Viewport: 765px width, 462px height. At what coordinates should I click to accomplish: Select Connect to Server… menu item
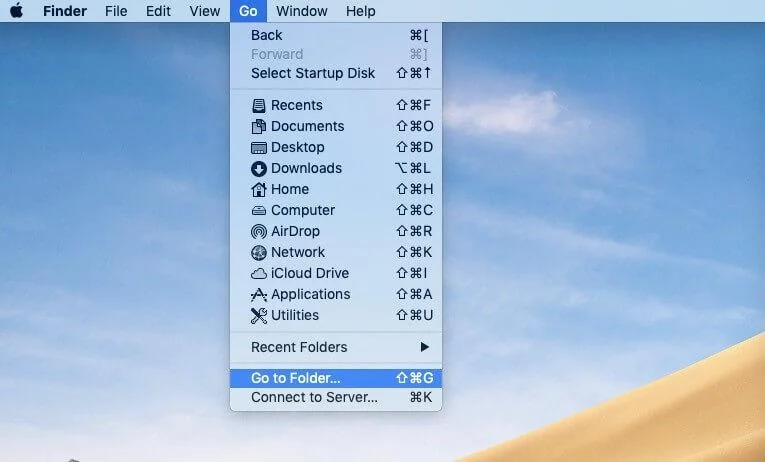[x=336, y=397]
